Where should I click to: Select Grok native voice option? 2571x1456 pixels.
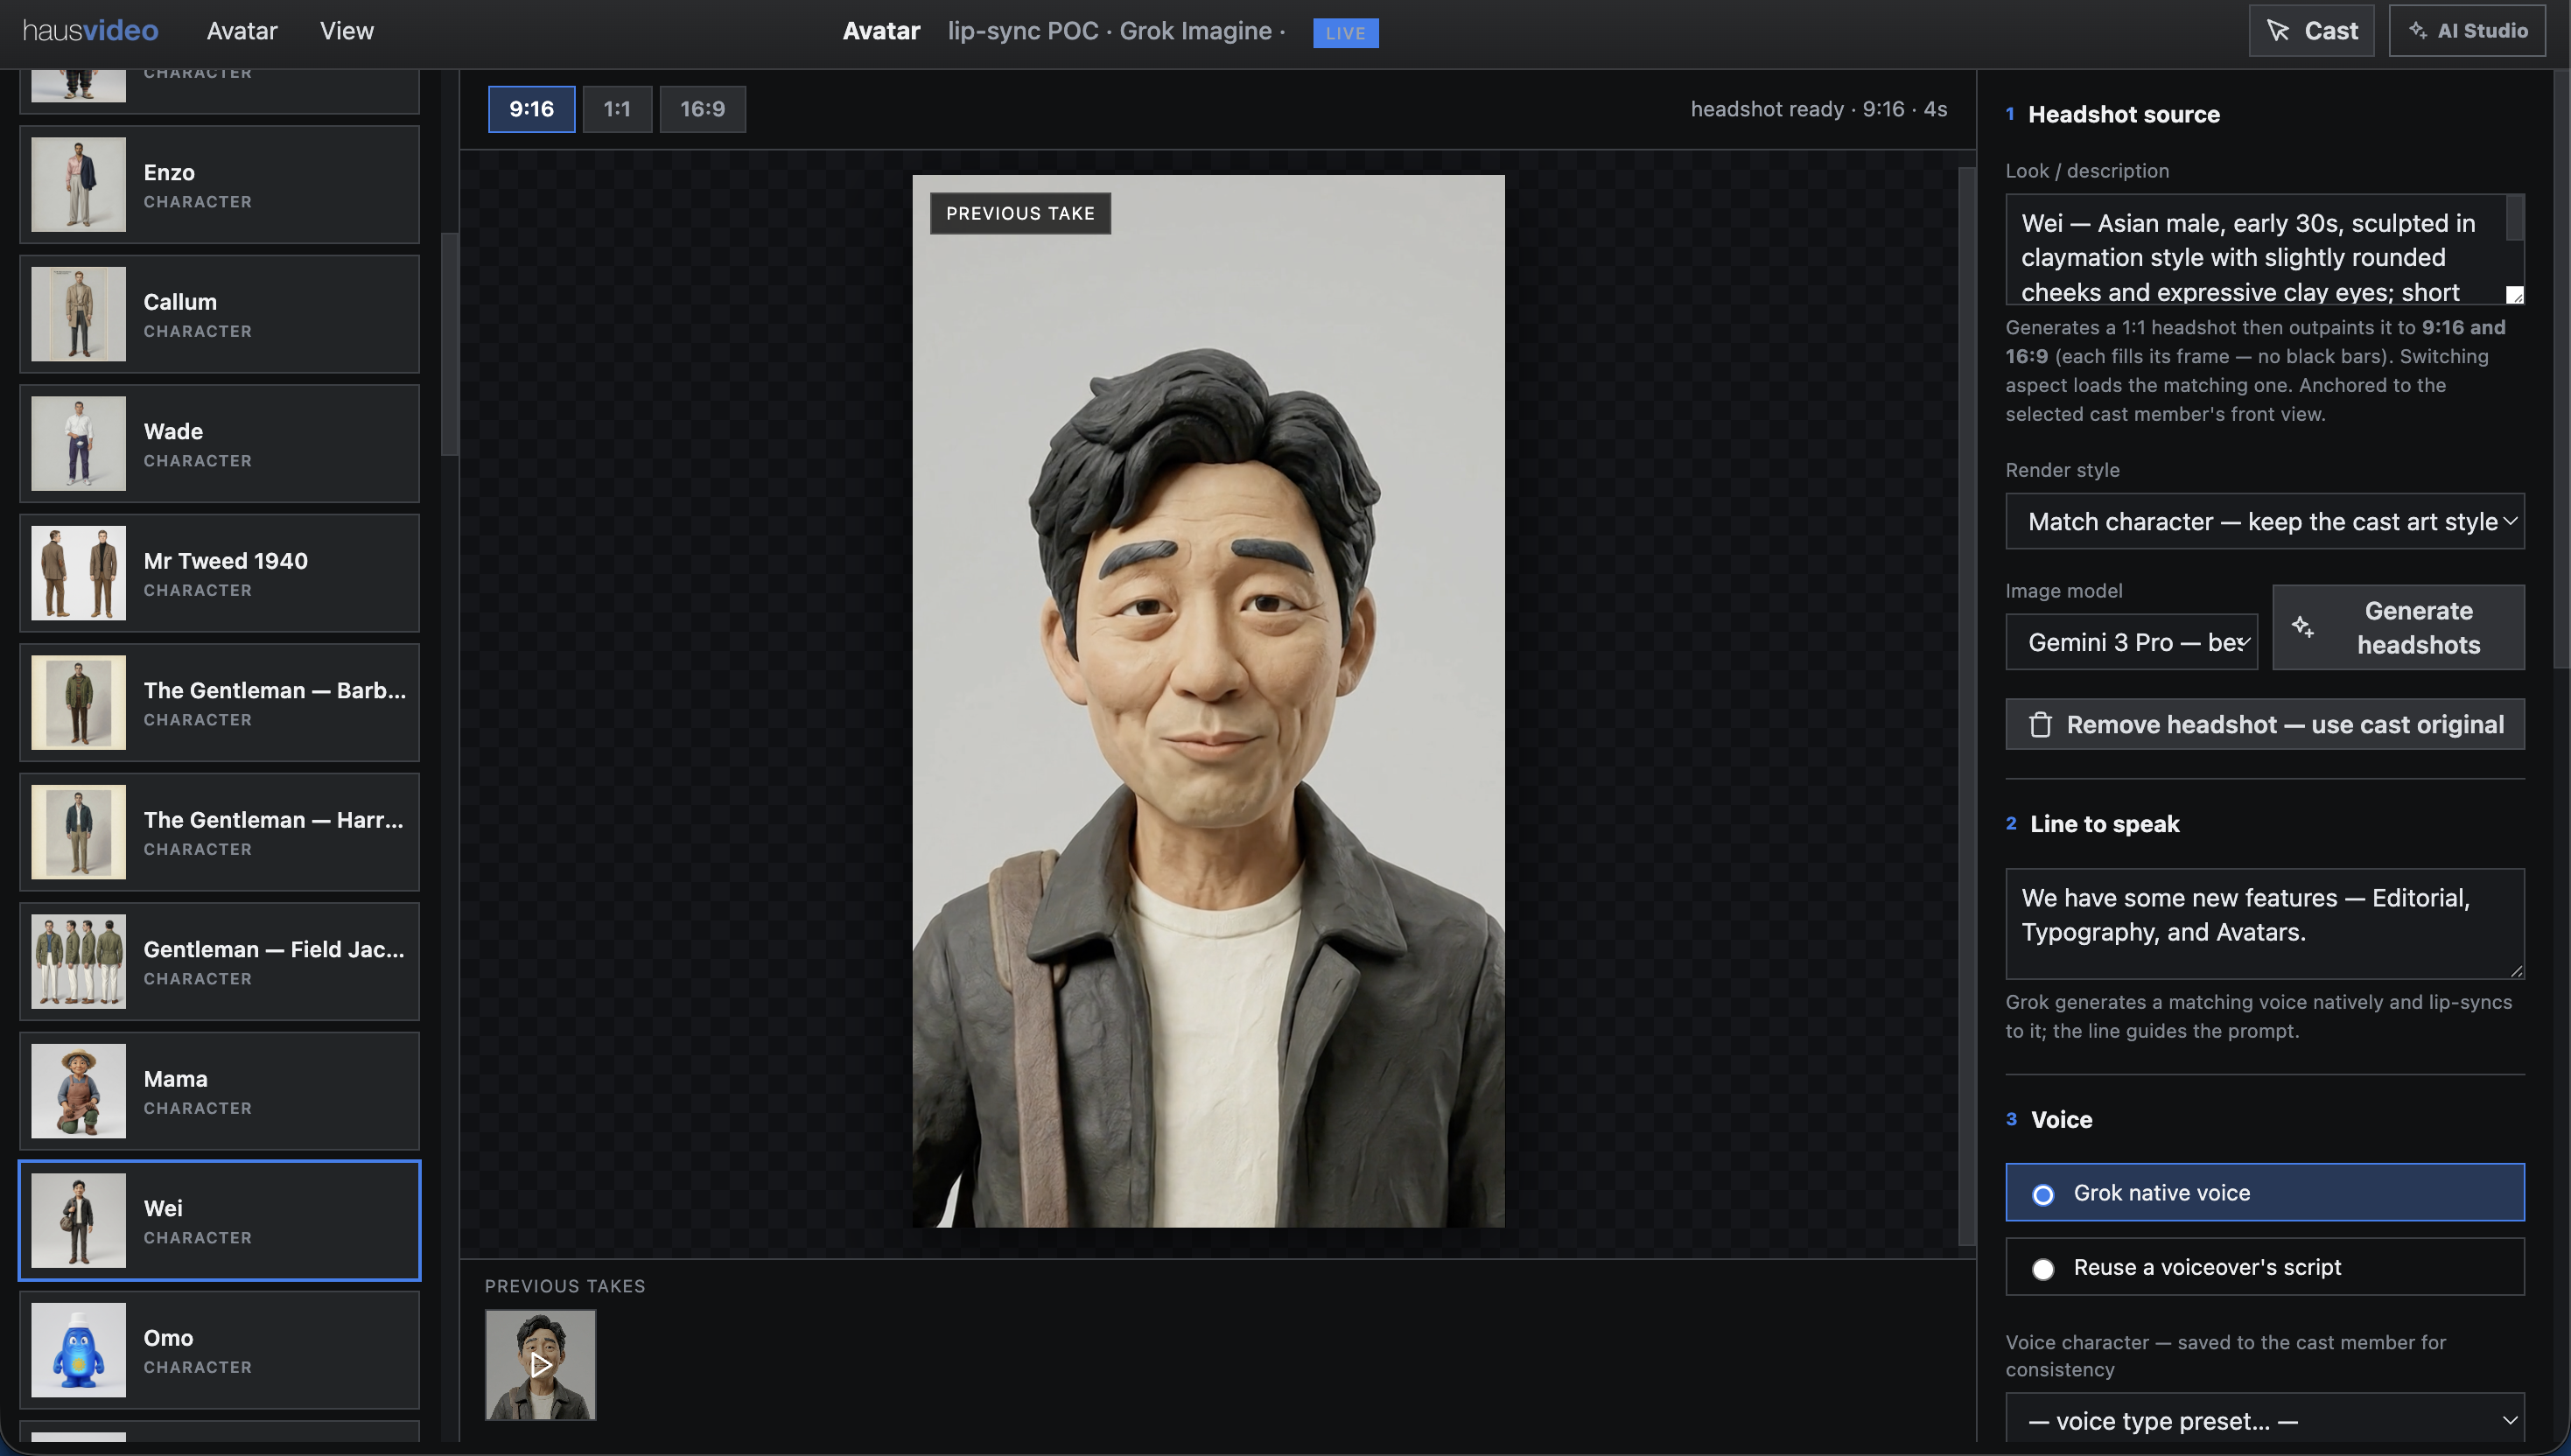point(2265,1192)
